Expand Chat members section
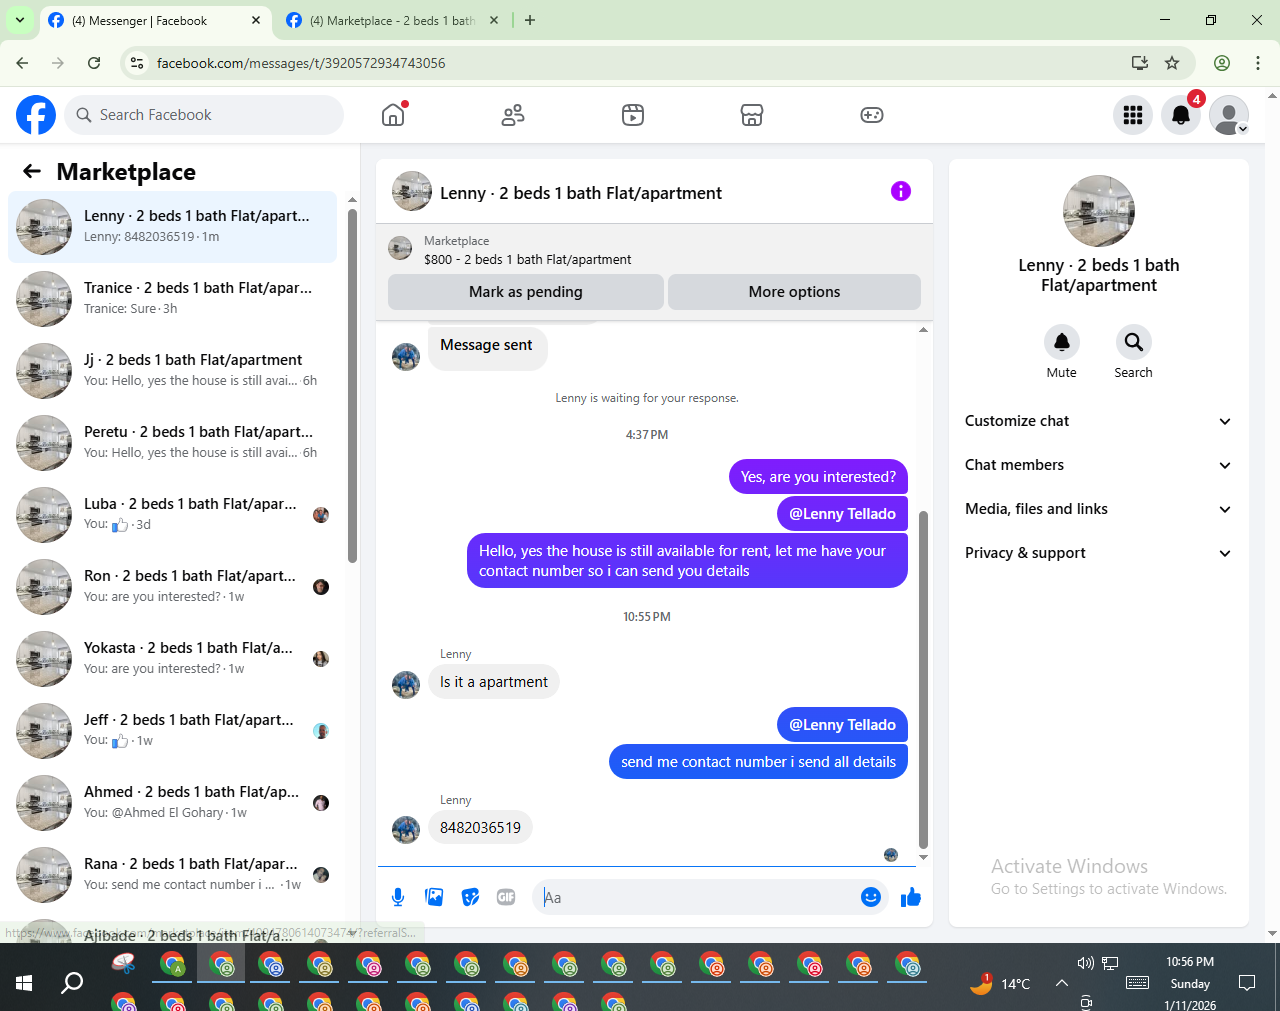Screen dimensions: 1280x1011 [x=1098, y=465]
